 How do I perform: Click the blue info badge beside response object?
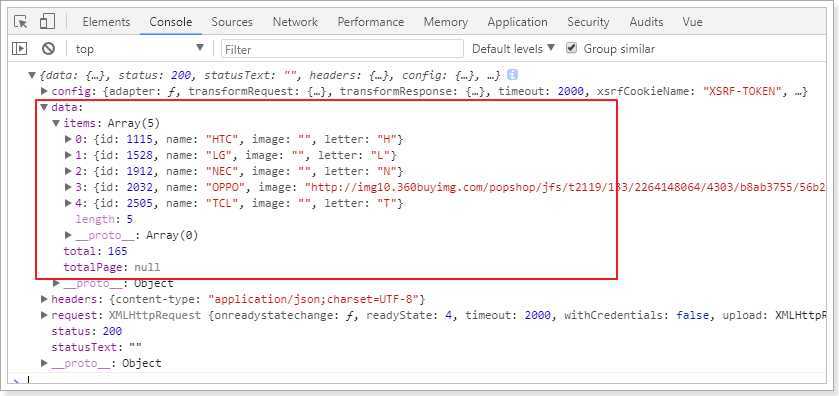click(x=513, y=75)
